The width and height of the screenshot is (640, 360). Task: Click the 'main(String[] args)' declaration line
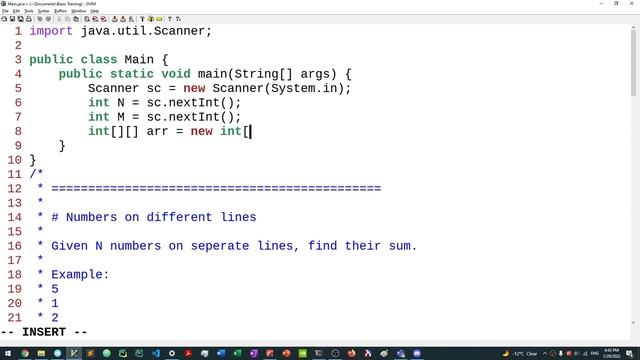coord(205,74)
